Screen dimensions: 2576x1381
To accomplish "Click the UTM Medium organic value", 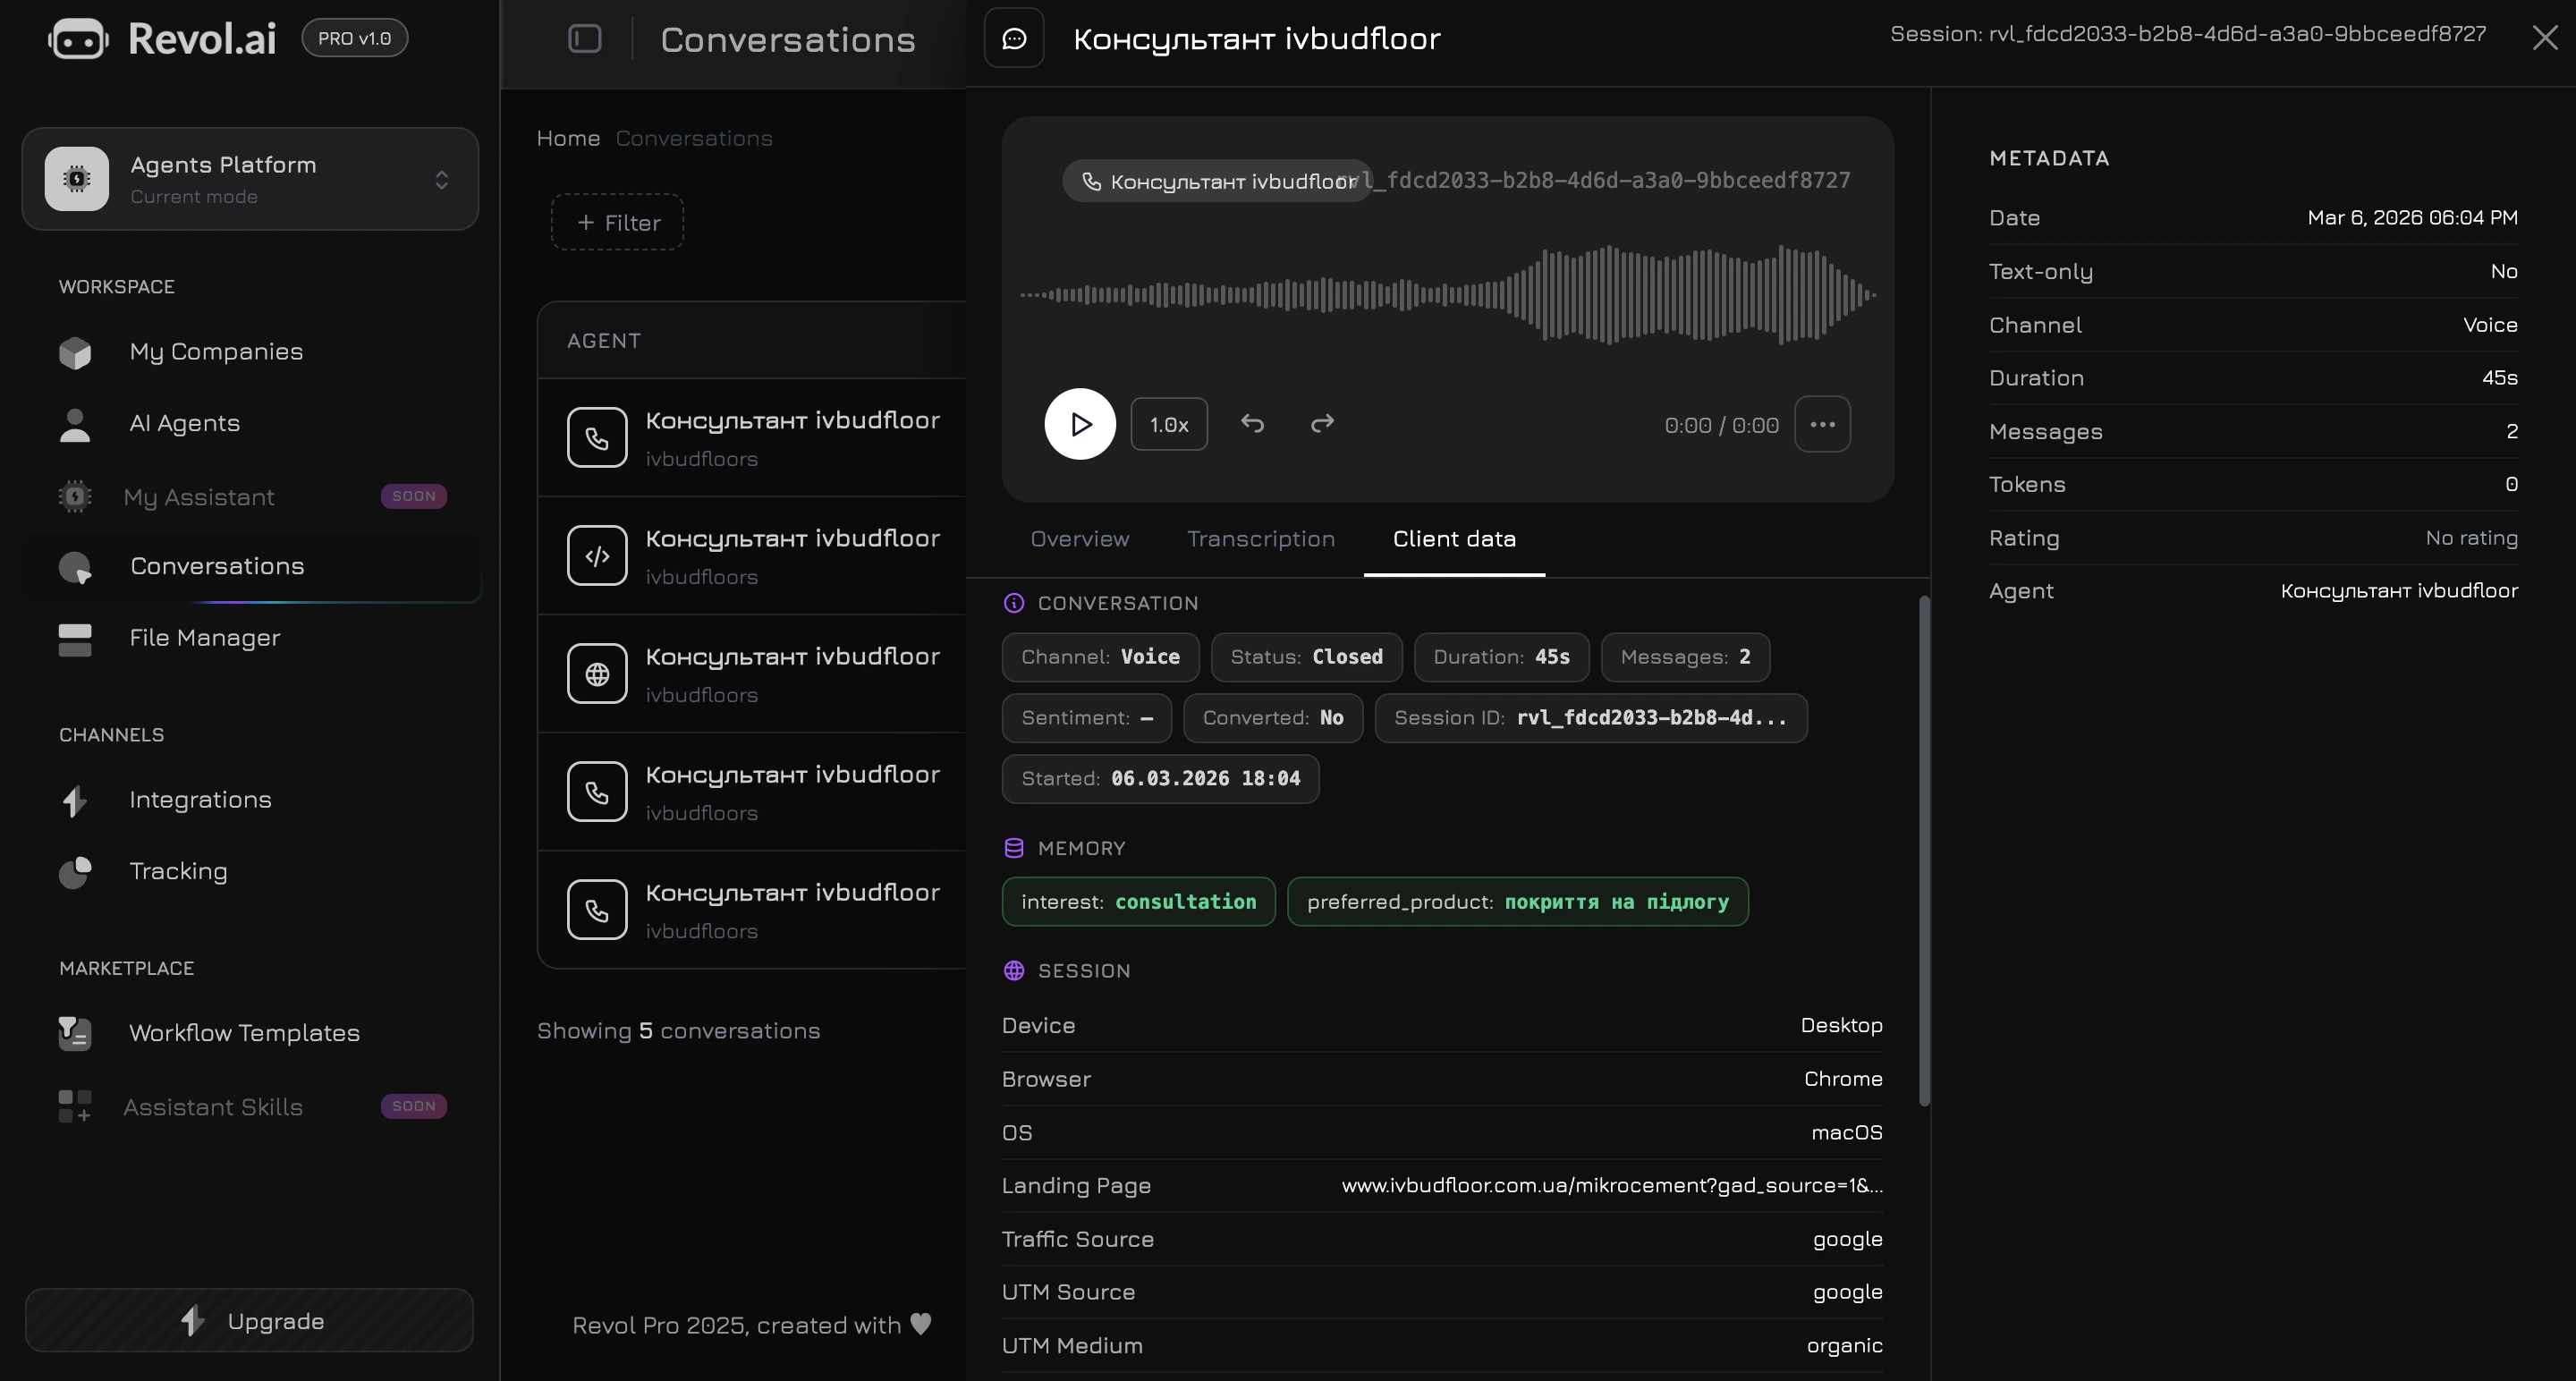I will (x=1844, y=1346).
